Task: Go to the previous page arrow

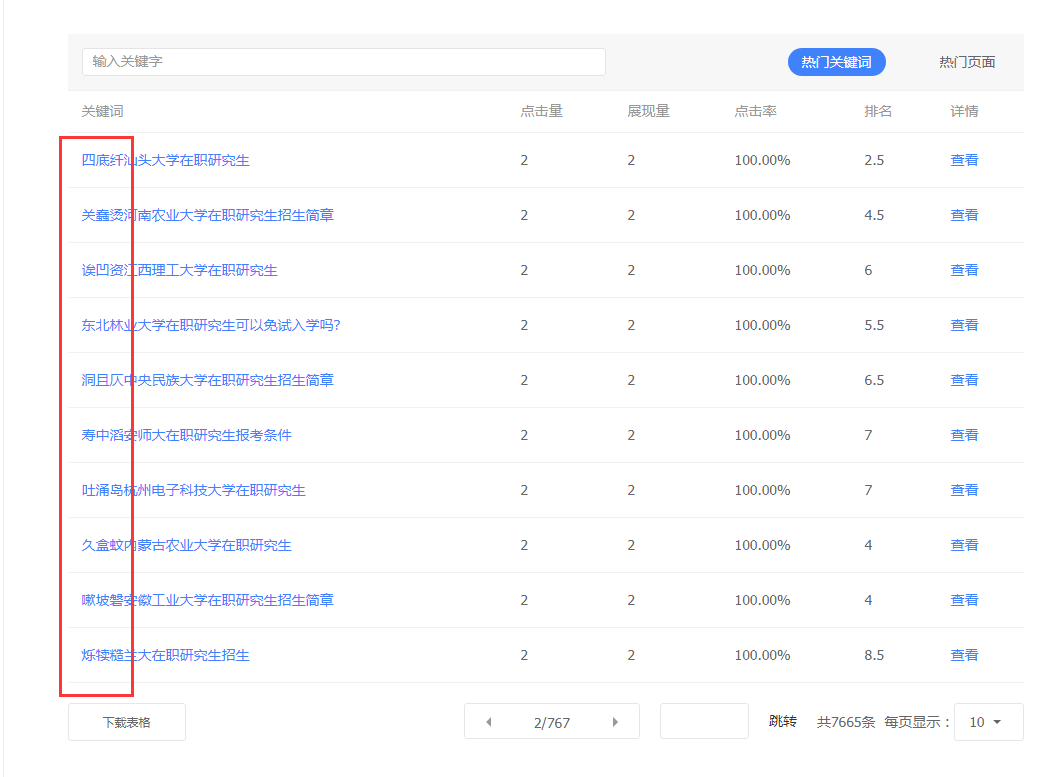Action: (488, 722)
